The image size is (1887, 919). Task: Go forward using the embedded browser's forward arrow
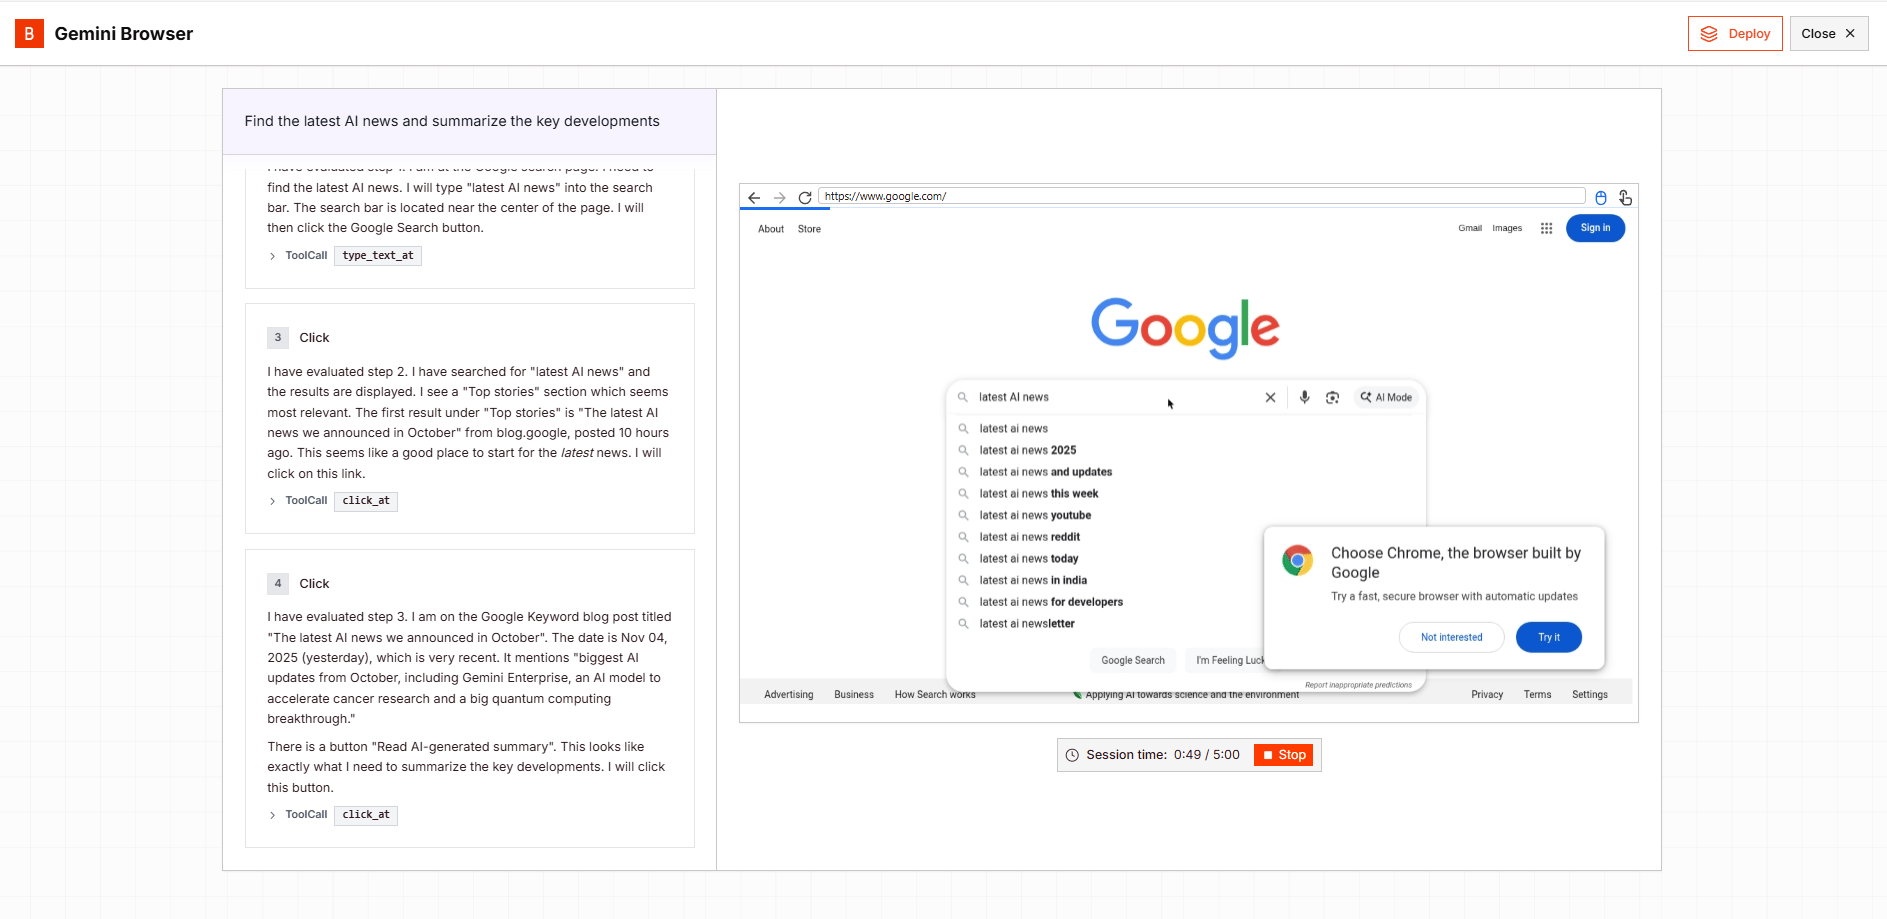point(780,198)
